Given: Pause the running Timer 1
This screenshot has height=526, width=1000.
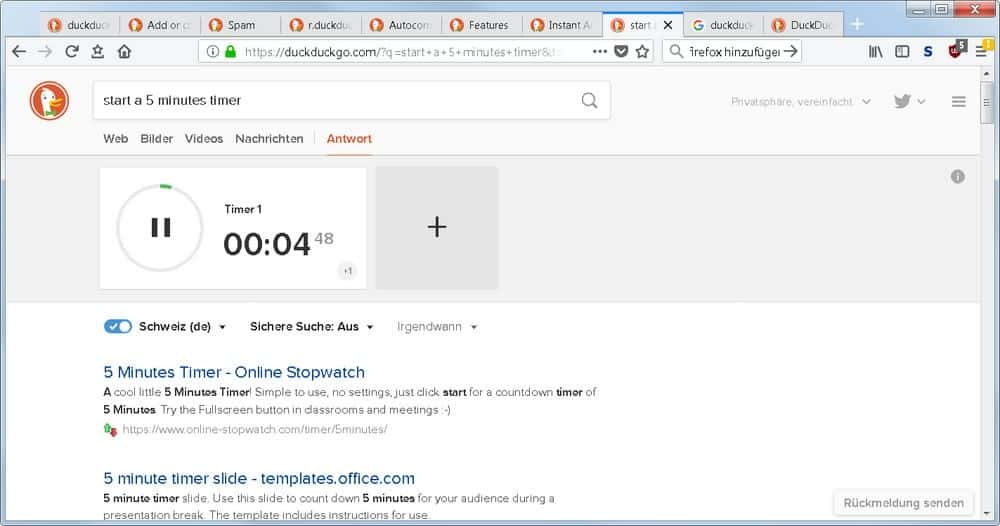Looking at the screenshot, I should (x=160, y=228).
